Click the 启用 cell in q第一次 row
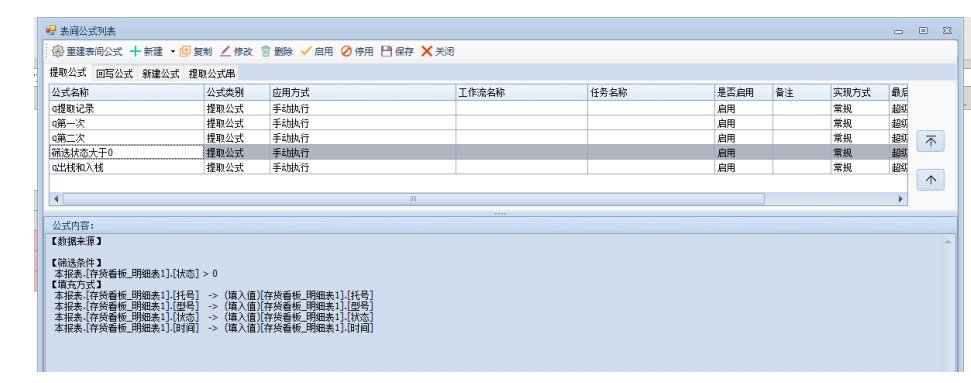This screenshot has width=971, height=383. 744,123
